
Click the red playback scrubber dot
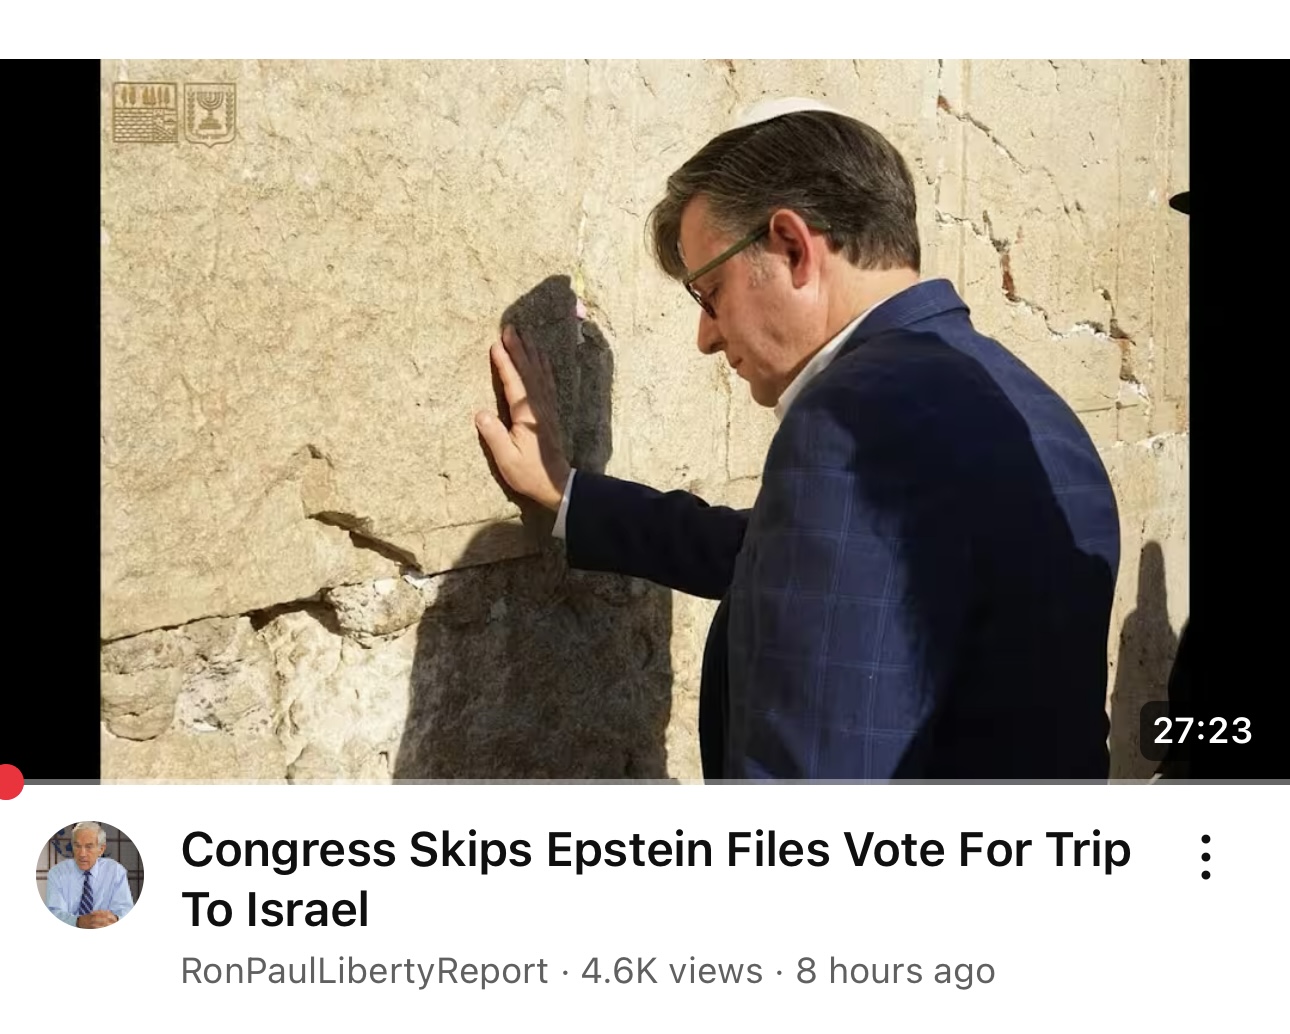click(x=9, y=782)
